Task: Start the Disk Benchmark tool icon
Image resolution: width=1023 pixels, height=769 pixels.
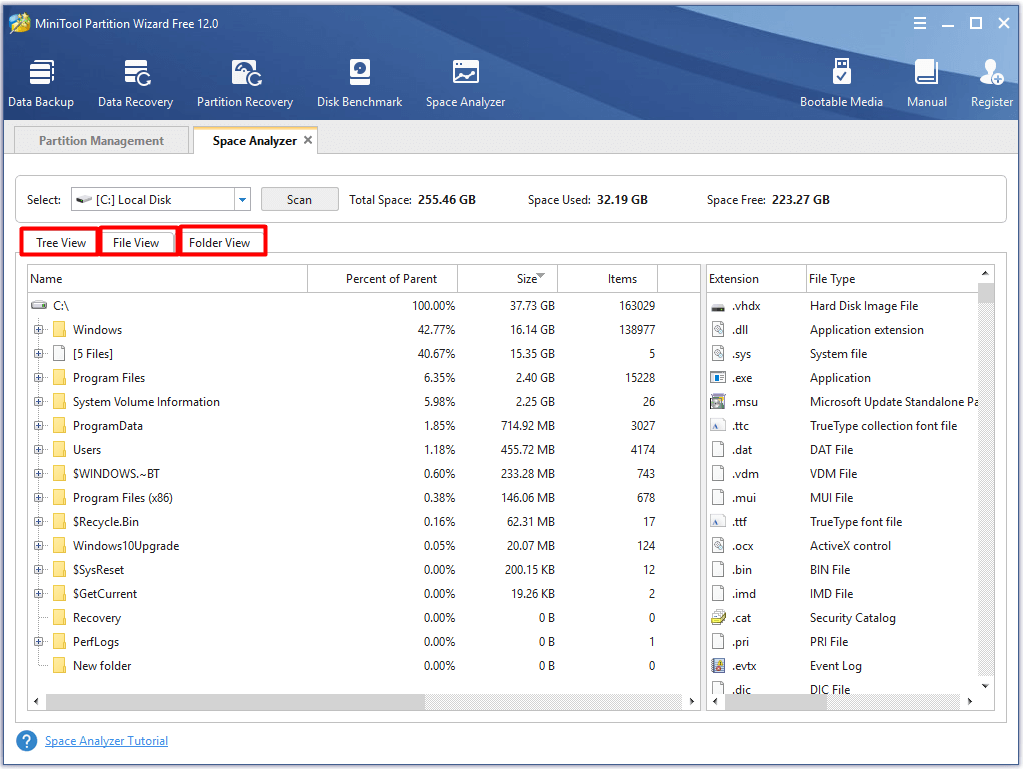Action: pos(359,72)
